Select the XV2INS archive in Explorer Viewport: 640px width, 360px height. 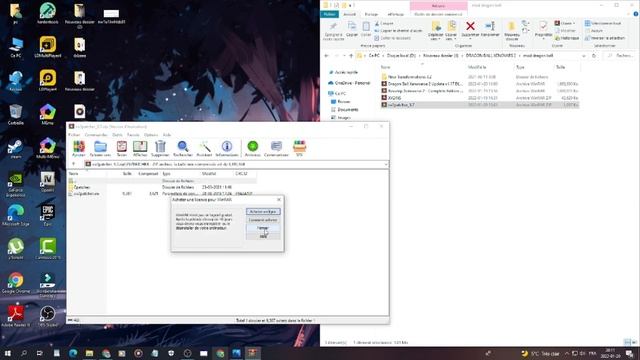(x=479, y=98)
